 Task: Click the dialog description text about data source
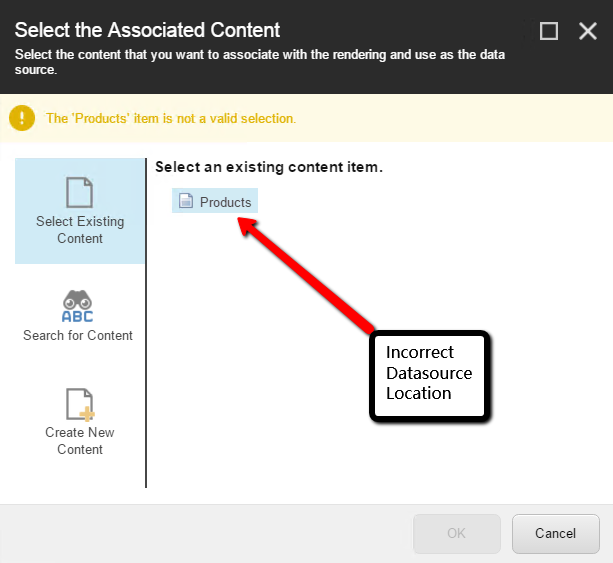pyautogui.click(x=260, y=62)
